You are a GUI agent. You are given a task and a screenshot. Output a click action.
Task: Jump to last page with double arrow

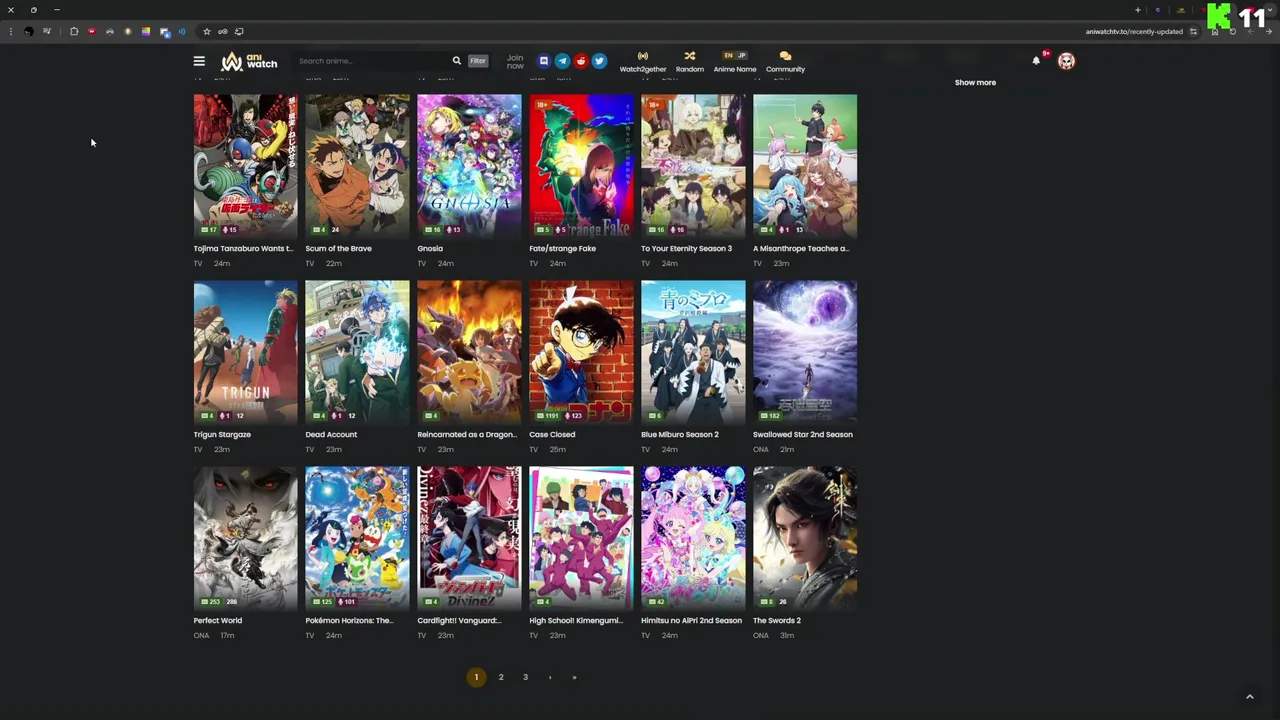click(574, 677)
